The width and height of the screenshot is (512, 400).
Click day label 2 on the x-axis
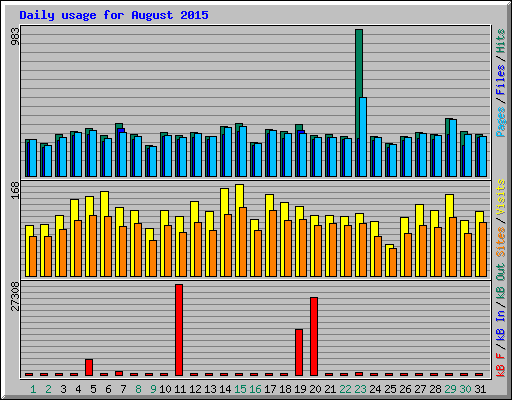[48, 389]
